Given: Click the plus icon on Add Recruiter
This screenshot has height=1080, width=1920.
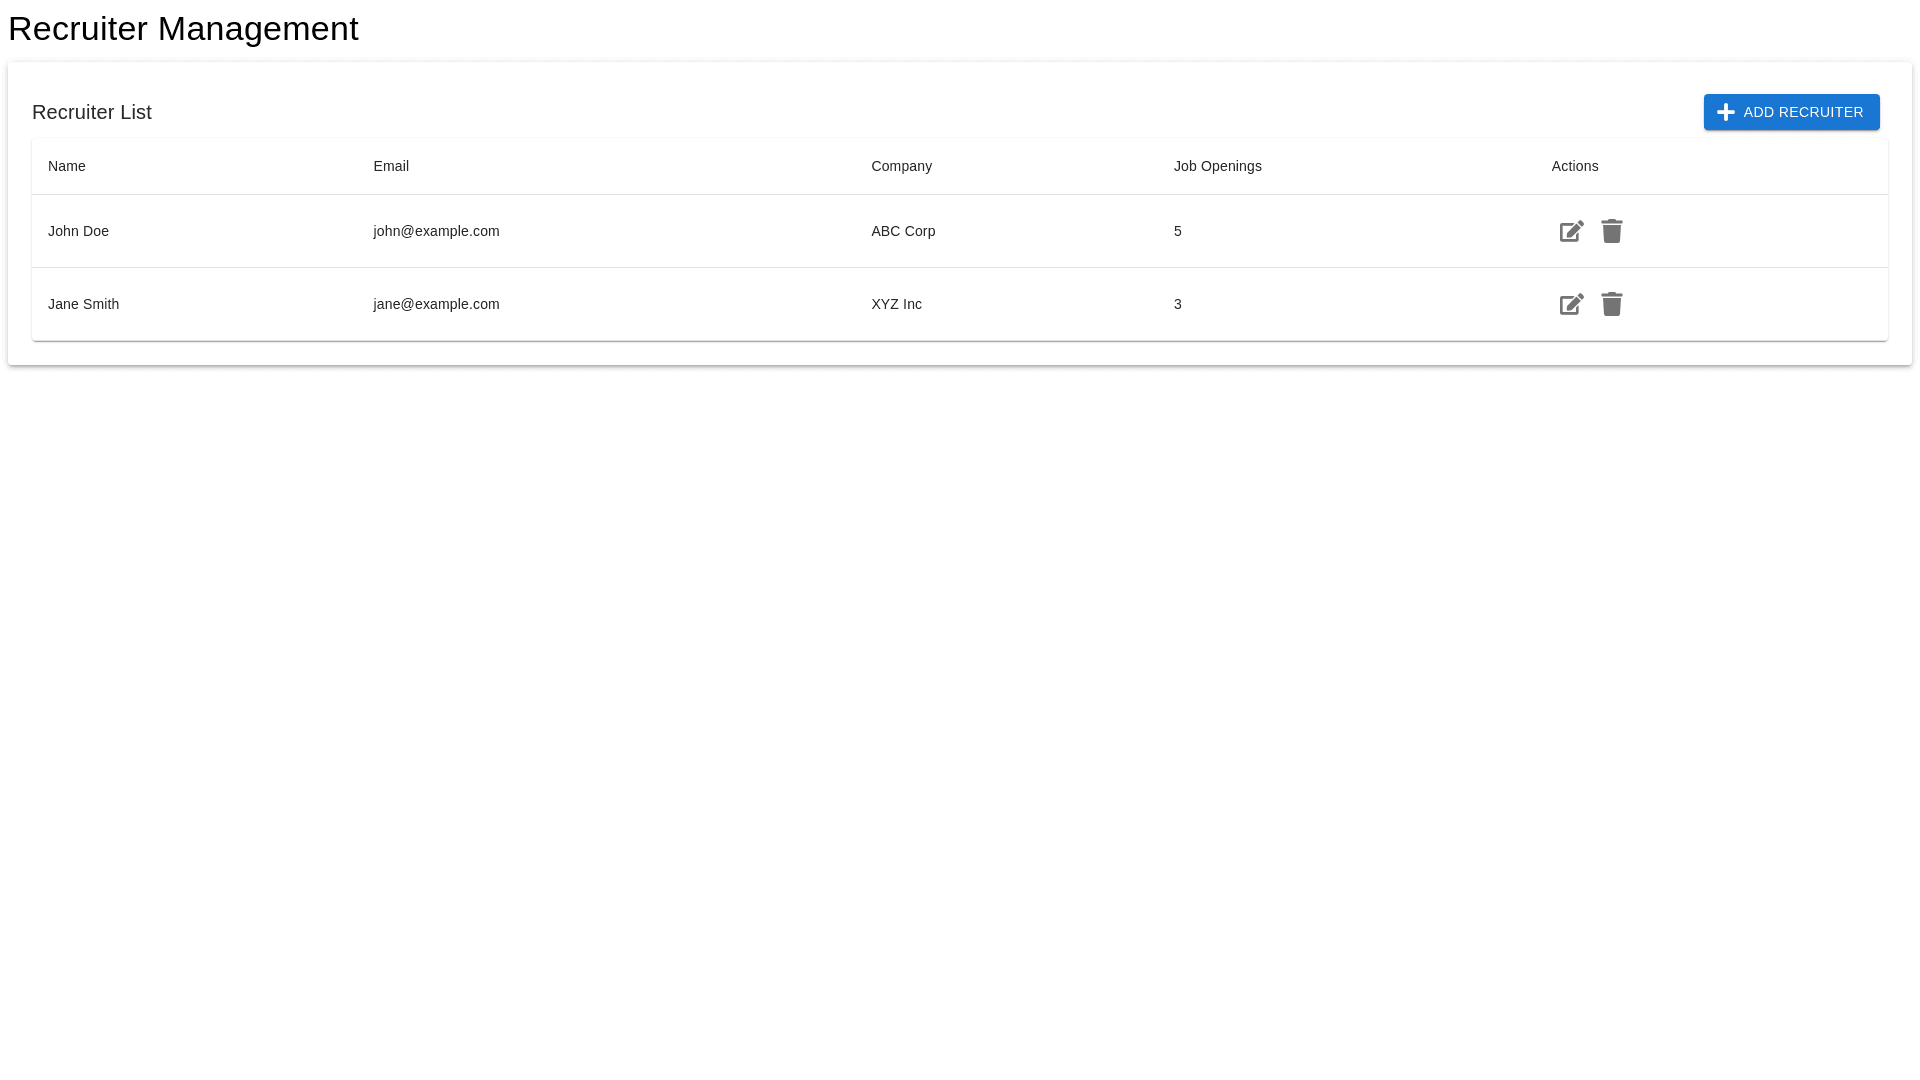Looking at the screenshot, I should coord(1725,112).
